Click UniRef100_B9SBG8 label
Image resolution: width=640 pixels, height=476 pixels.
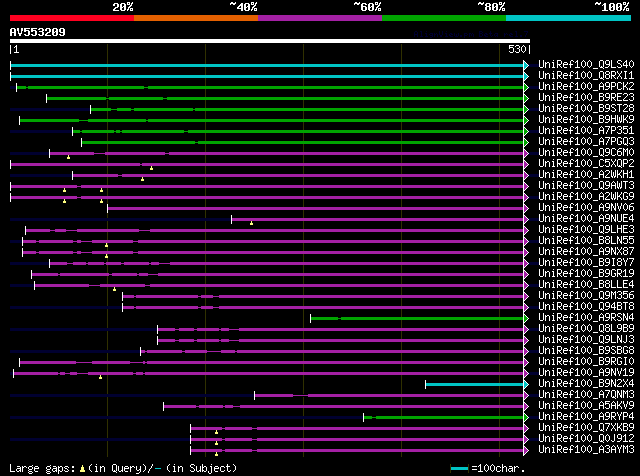(x=586, y=351)
